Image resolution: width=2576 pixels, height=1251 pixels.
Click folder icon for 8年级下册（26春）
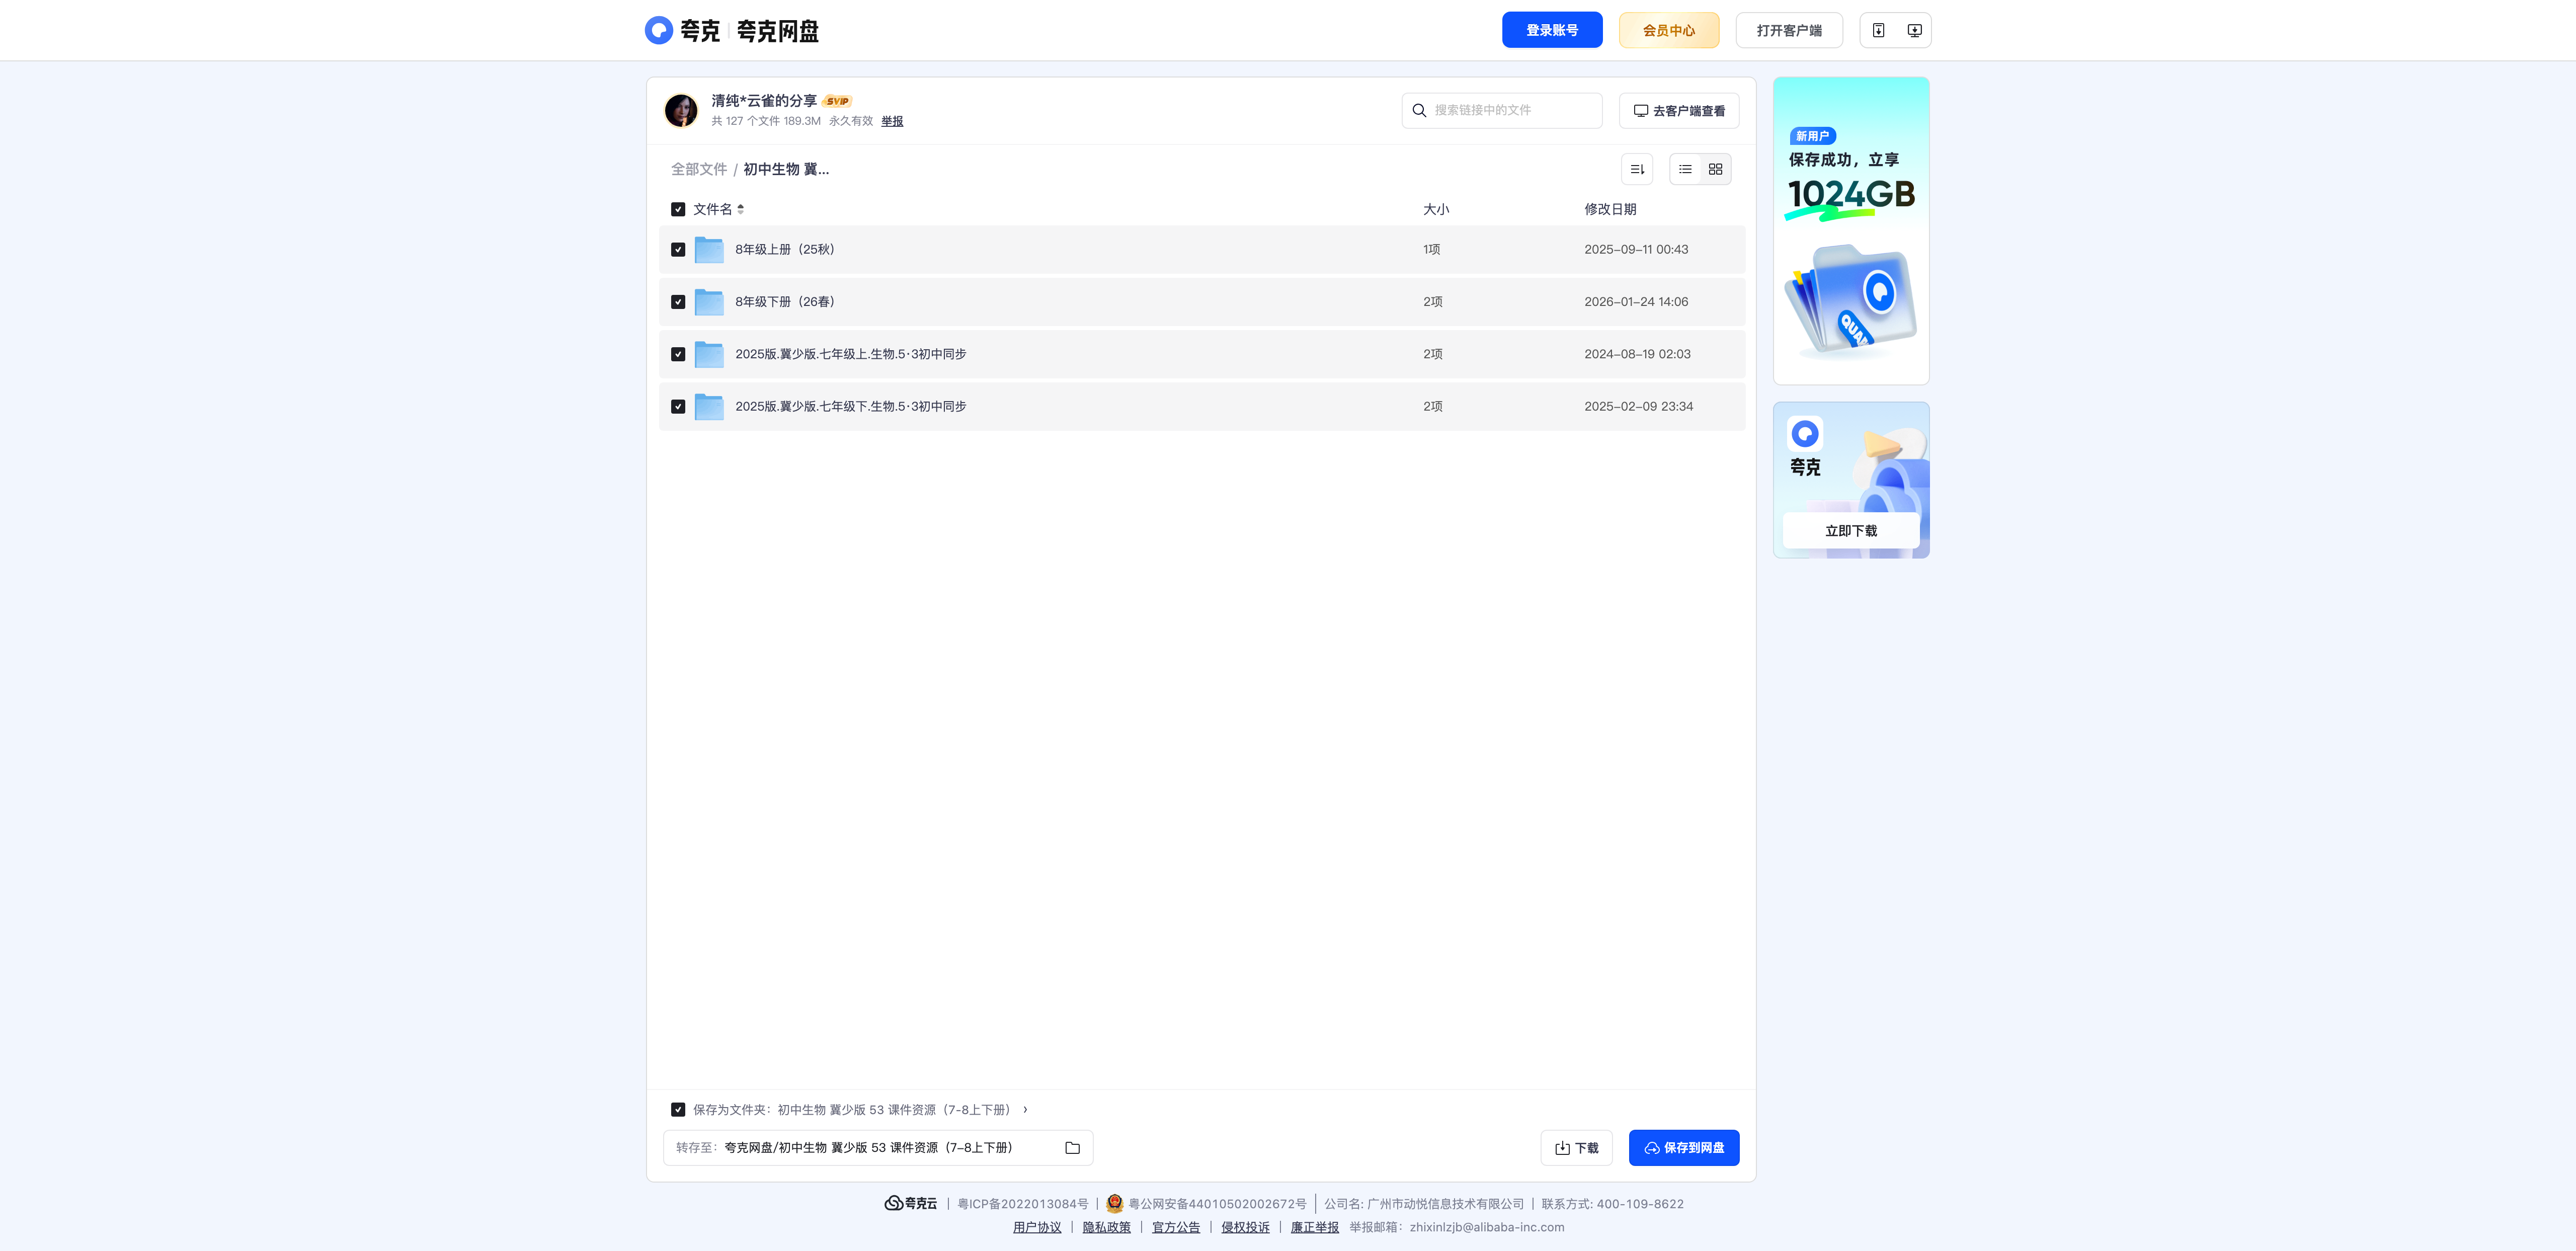coord(709,301)
